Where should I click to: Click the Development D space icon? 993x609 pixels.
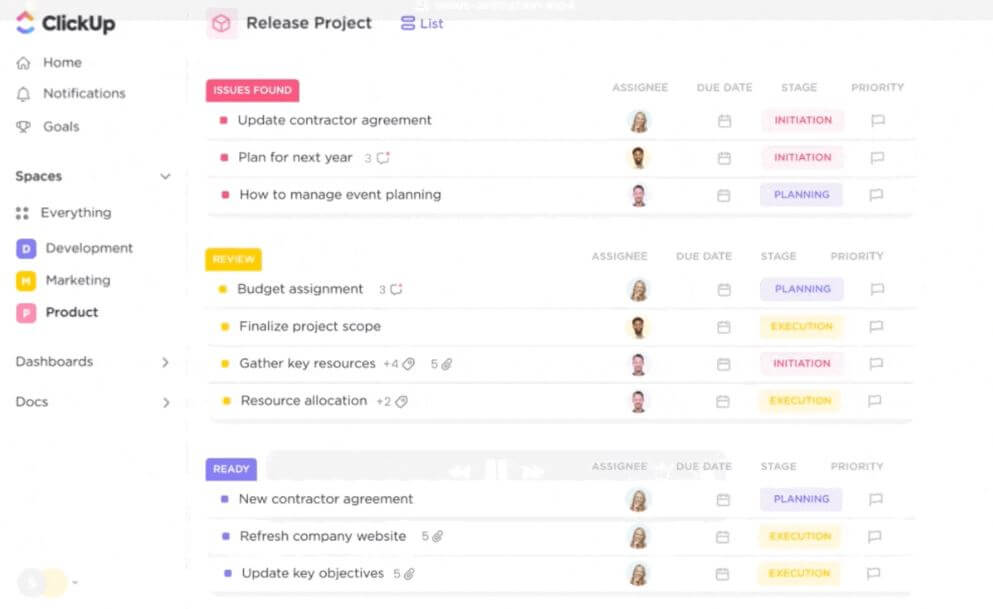point(26,249)
